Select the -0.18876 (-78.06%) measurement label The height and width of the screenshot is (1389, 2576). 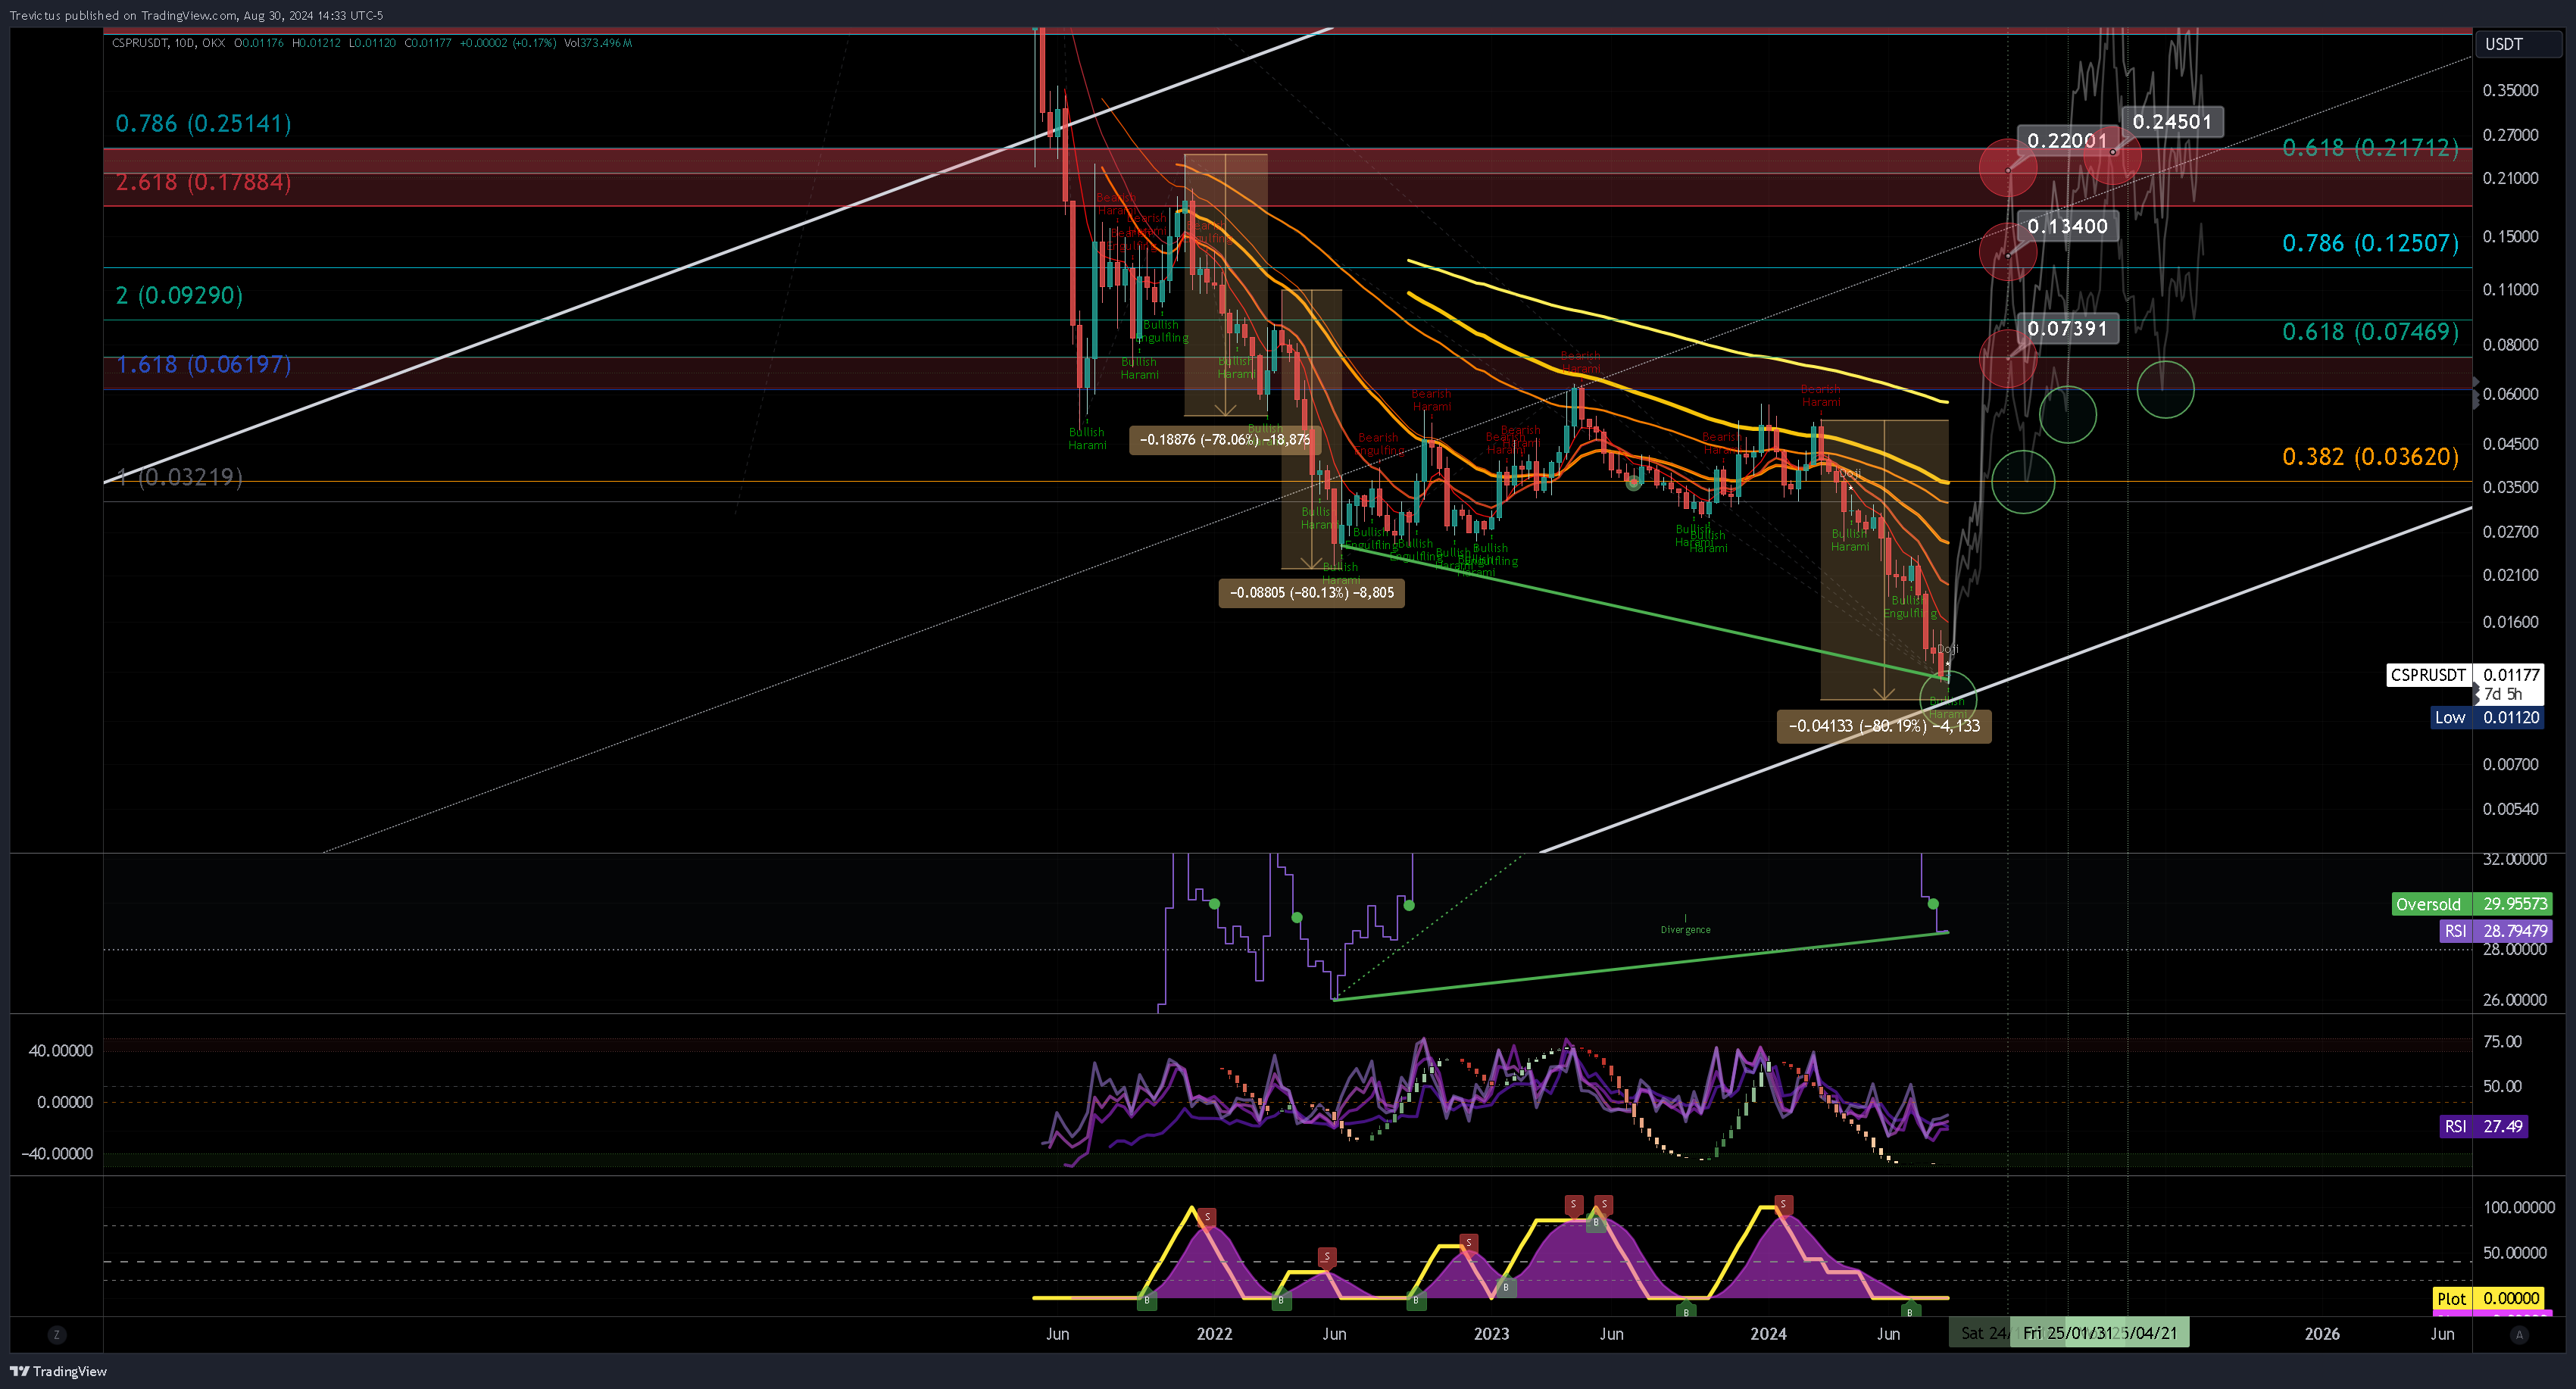1225,440
